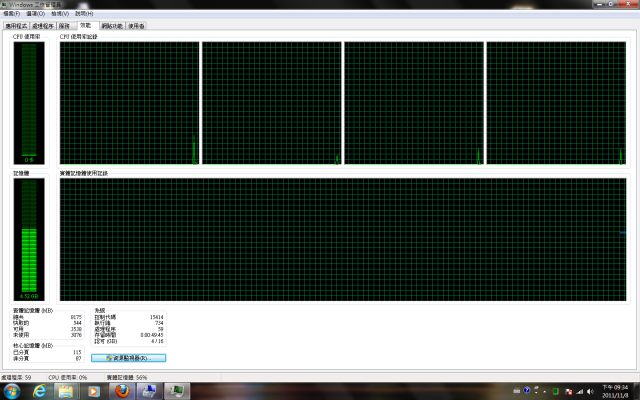
Task: Click the status bar CPU usage 0%
Action: coord(68,378)
